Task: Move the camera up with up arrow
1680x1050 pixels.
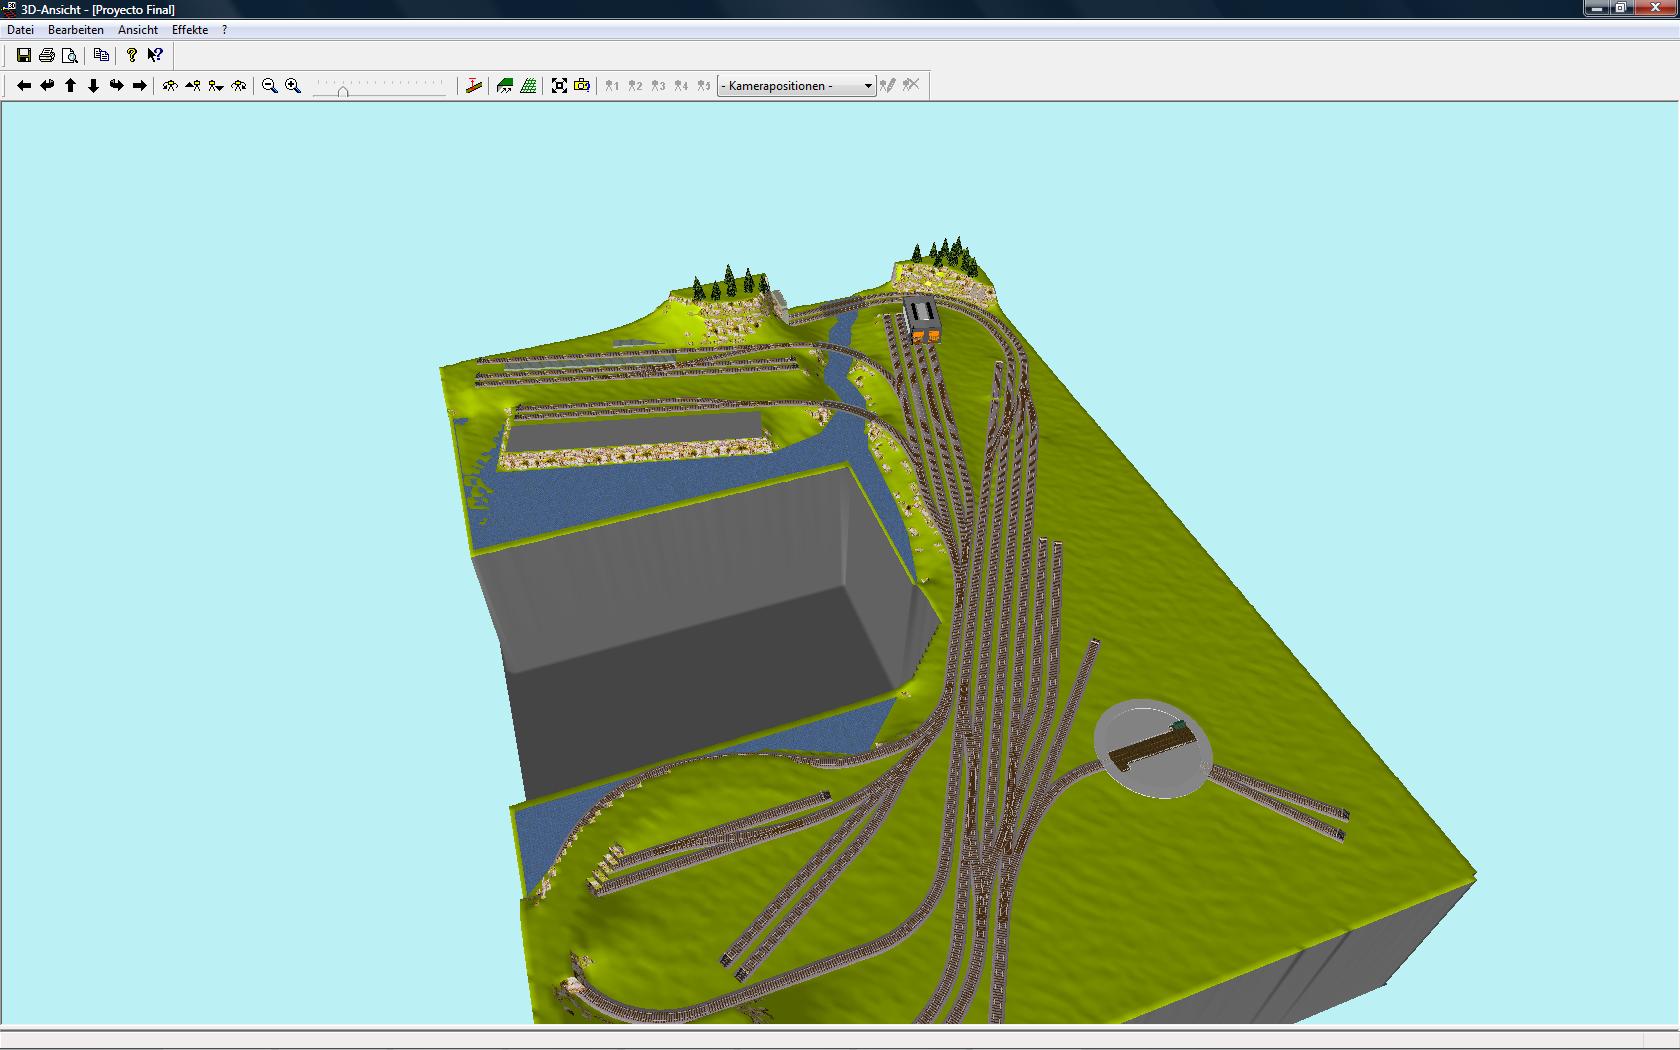Action: pos(70,86)
